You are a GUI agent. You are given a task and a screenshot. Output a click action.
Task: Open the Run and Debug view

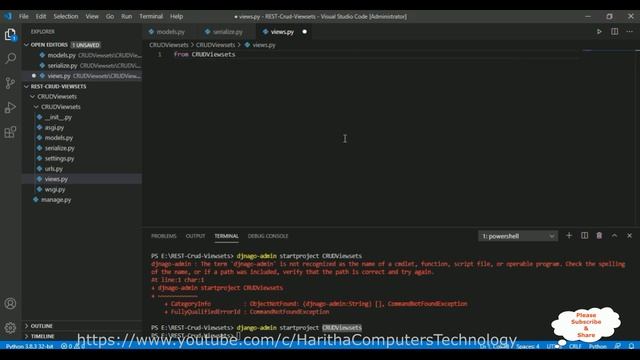(x=10, y=107)
